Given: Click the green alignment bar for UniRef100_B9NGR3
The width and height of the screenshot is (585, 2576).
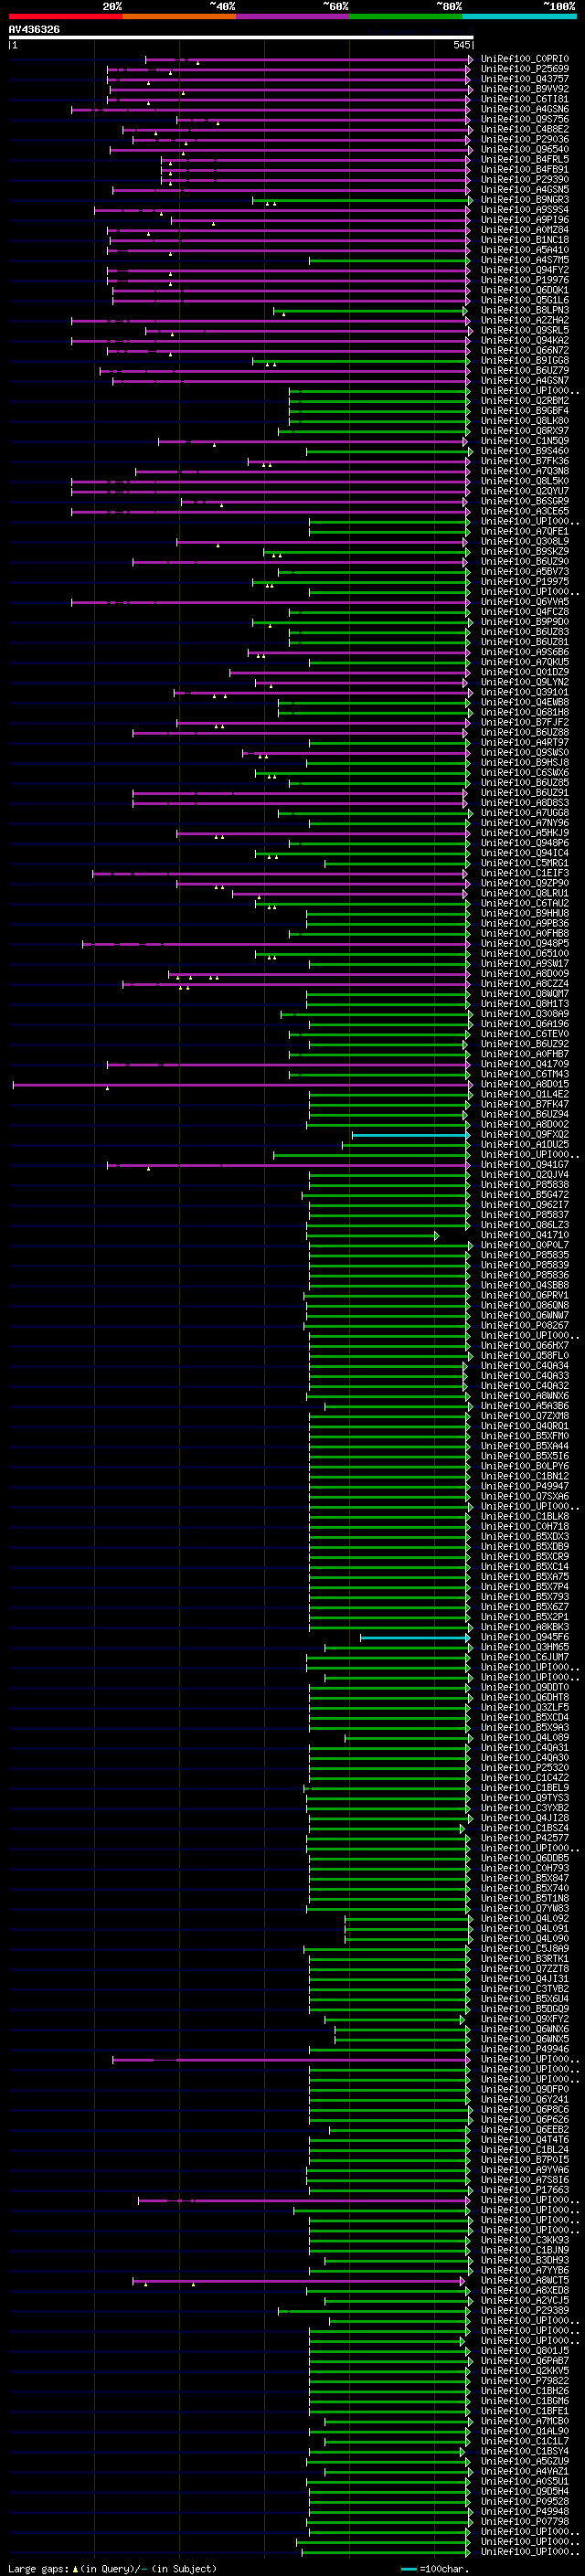Looking at the screenshot, I should click(x=361, y=200).
